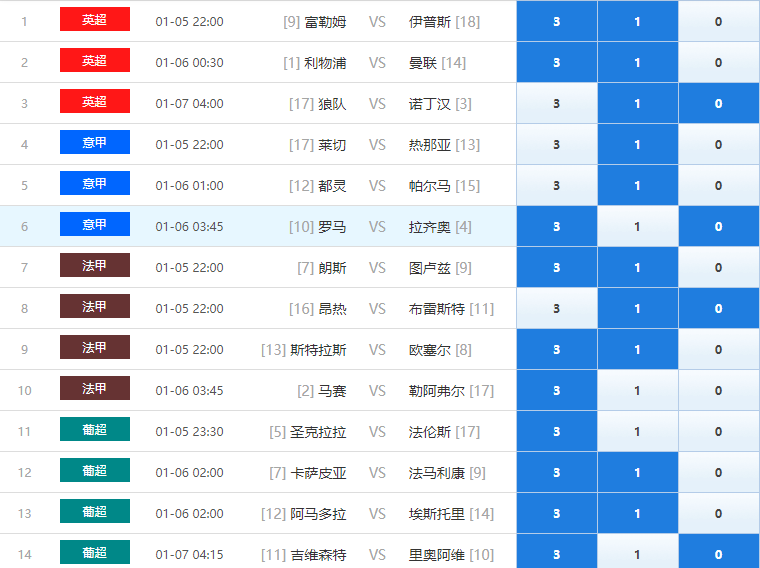
Task: Click the 法甲 tag for 马赛 match
Action: [95, 388]
